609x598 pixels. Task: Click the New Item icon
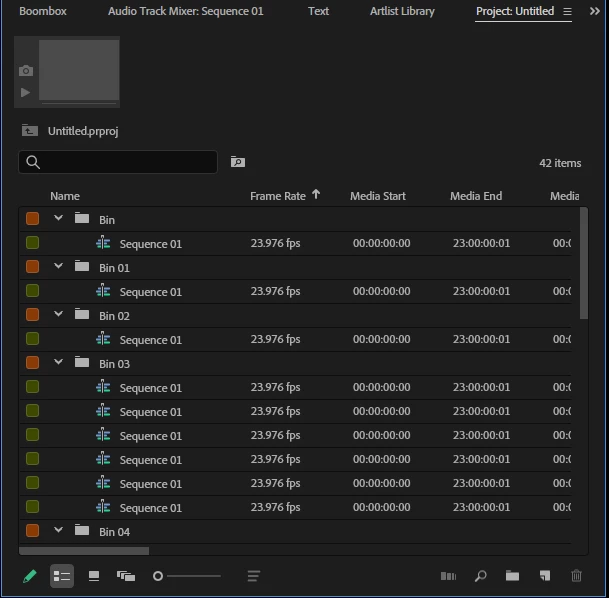click(x=545, y=576)
